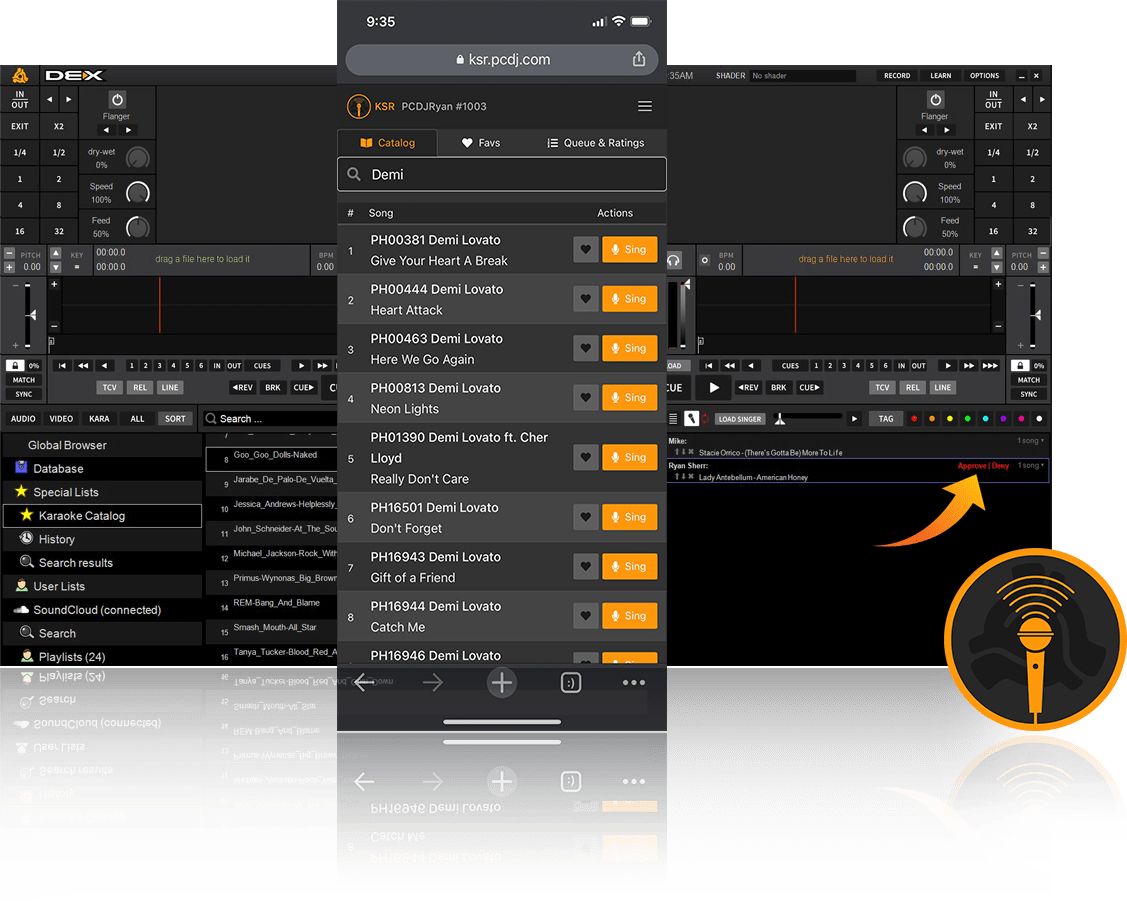Viewport: 1127px width, 901px height.
Task: Click the right deck BRK button
Action: click(778, 387)
